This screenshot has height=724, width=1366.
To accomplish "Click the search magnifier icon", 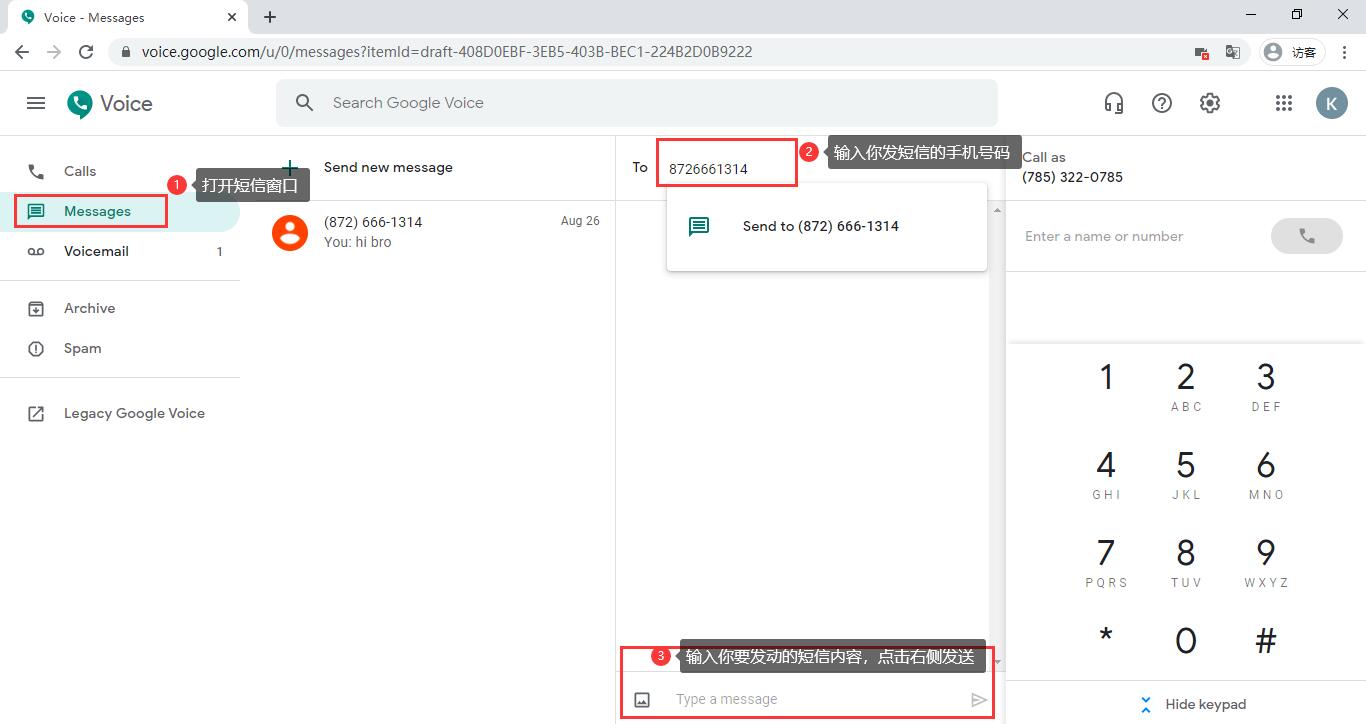I will [305, 103].
